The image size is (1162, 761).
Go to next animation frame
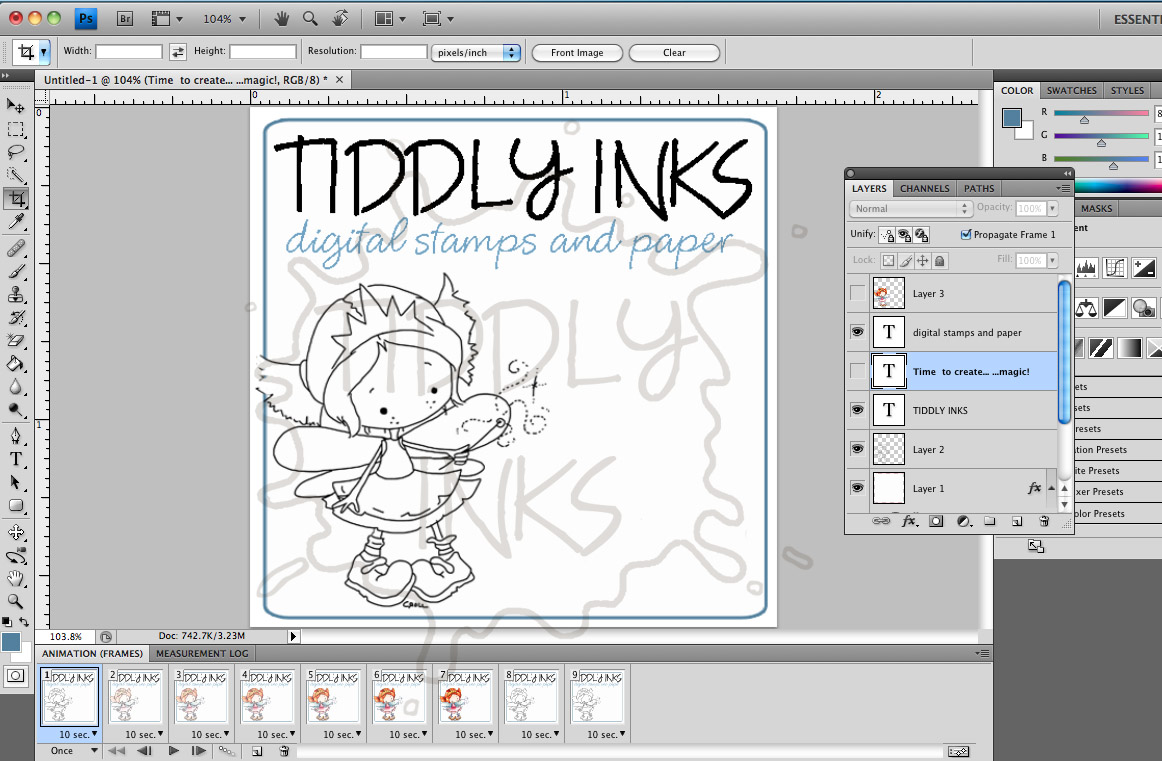click(x=199, y=751)
